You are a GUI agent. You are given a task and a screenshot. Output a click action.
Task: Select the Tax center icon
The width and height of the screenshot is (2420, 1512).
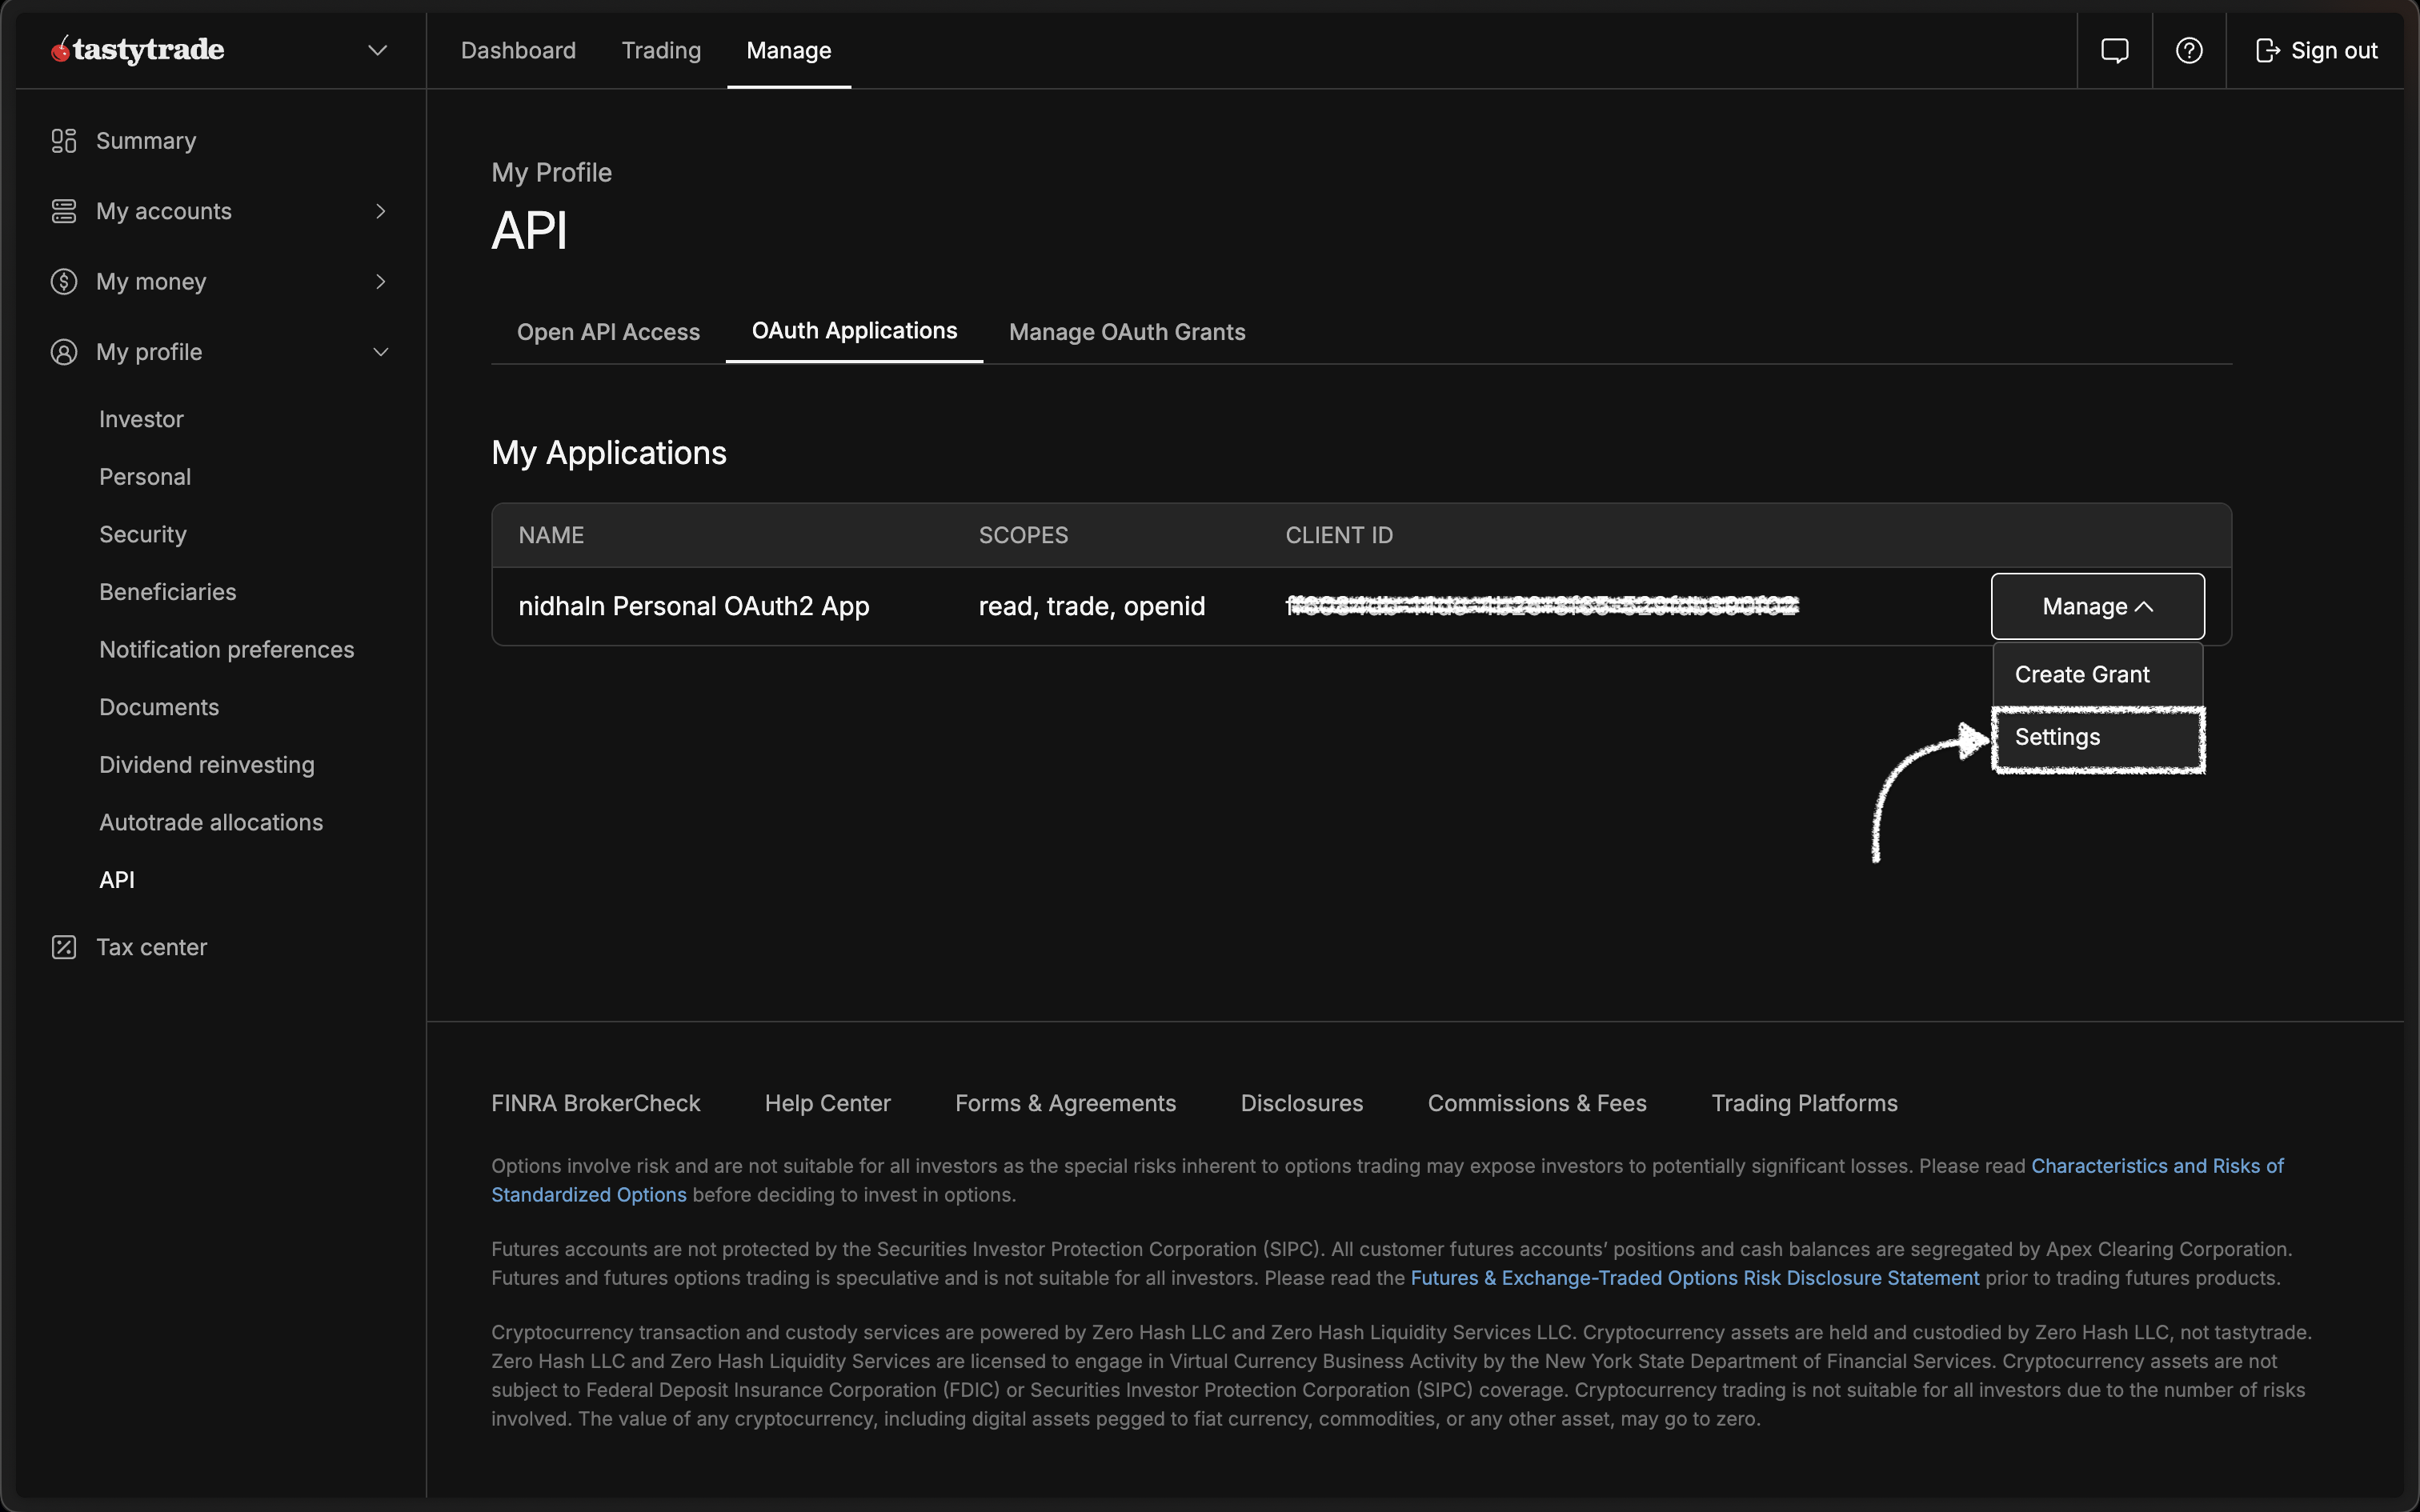click(x=64, y=946)
